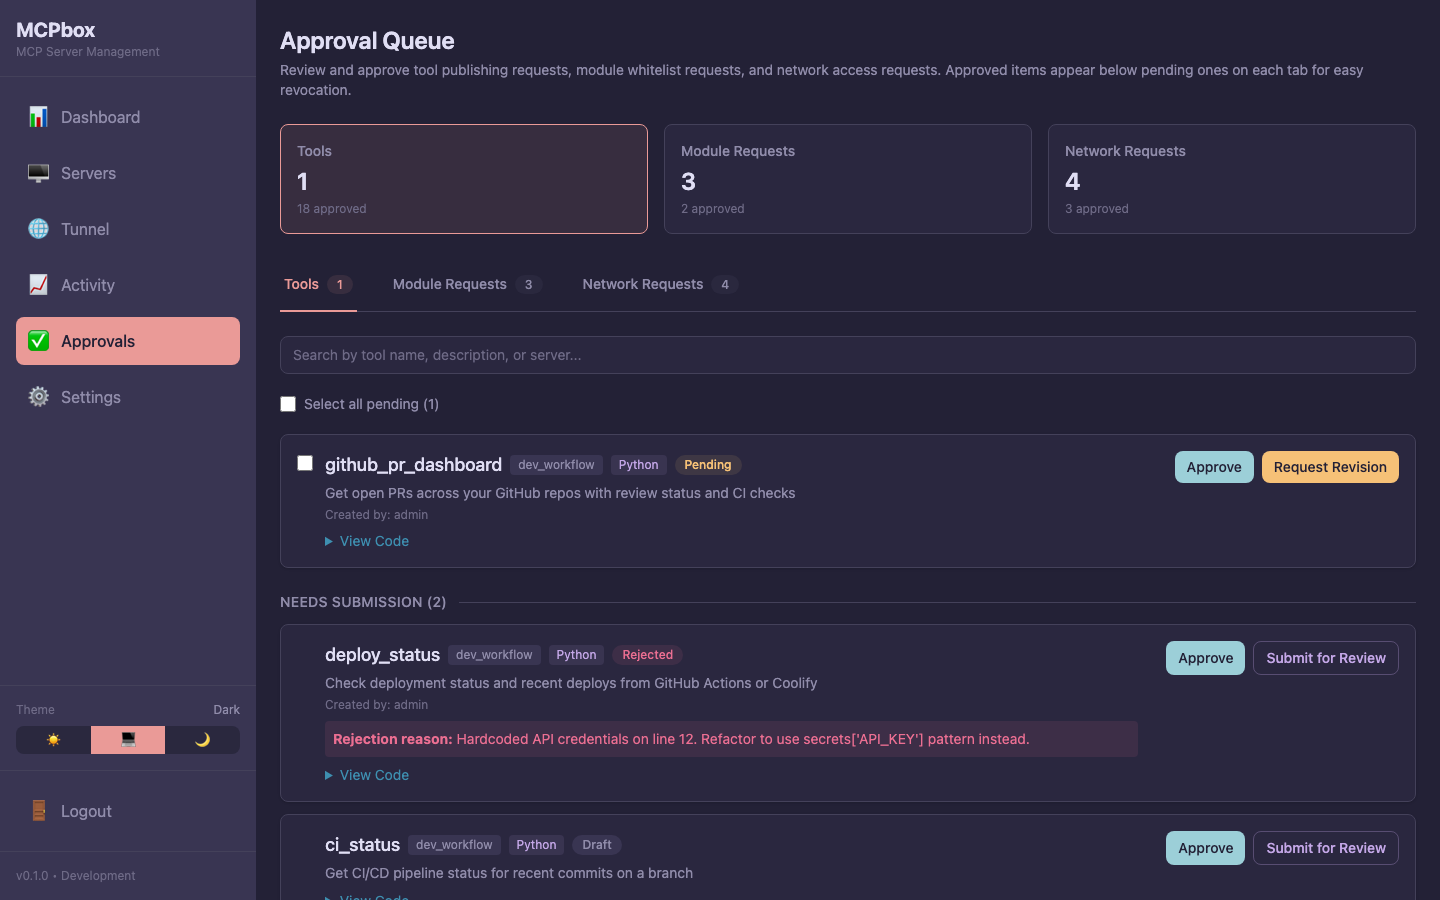Select system theme in the theme switcher

click(x=127, y=740)
